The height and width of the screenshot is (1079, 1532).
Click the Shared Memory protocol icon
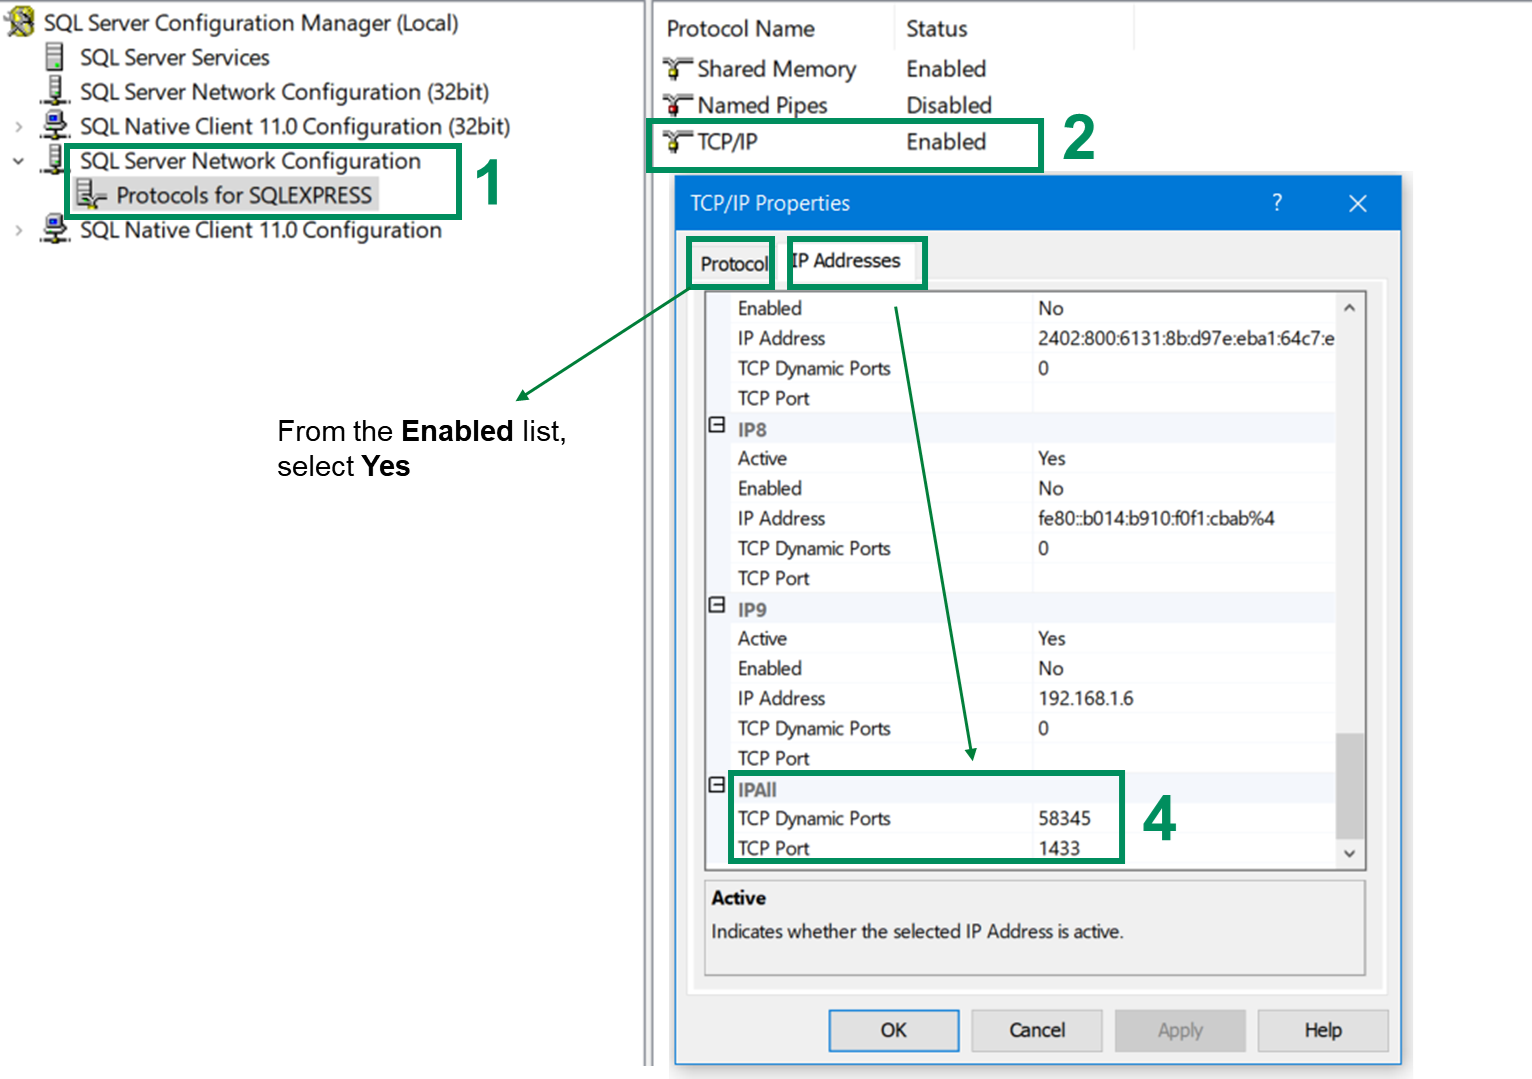pyautogui.click(x=678, y=69)
